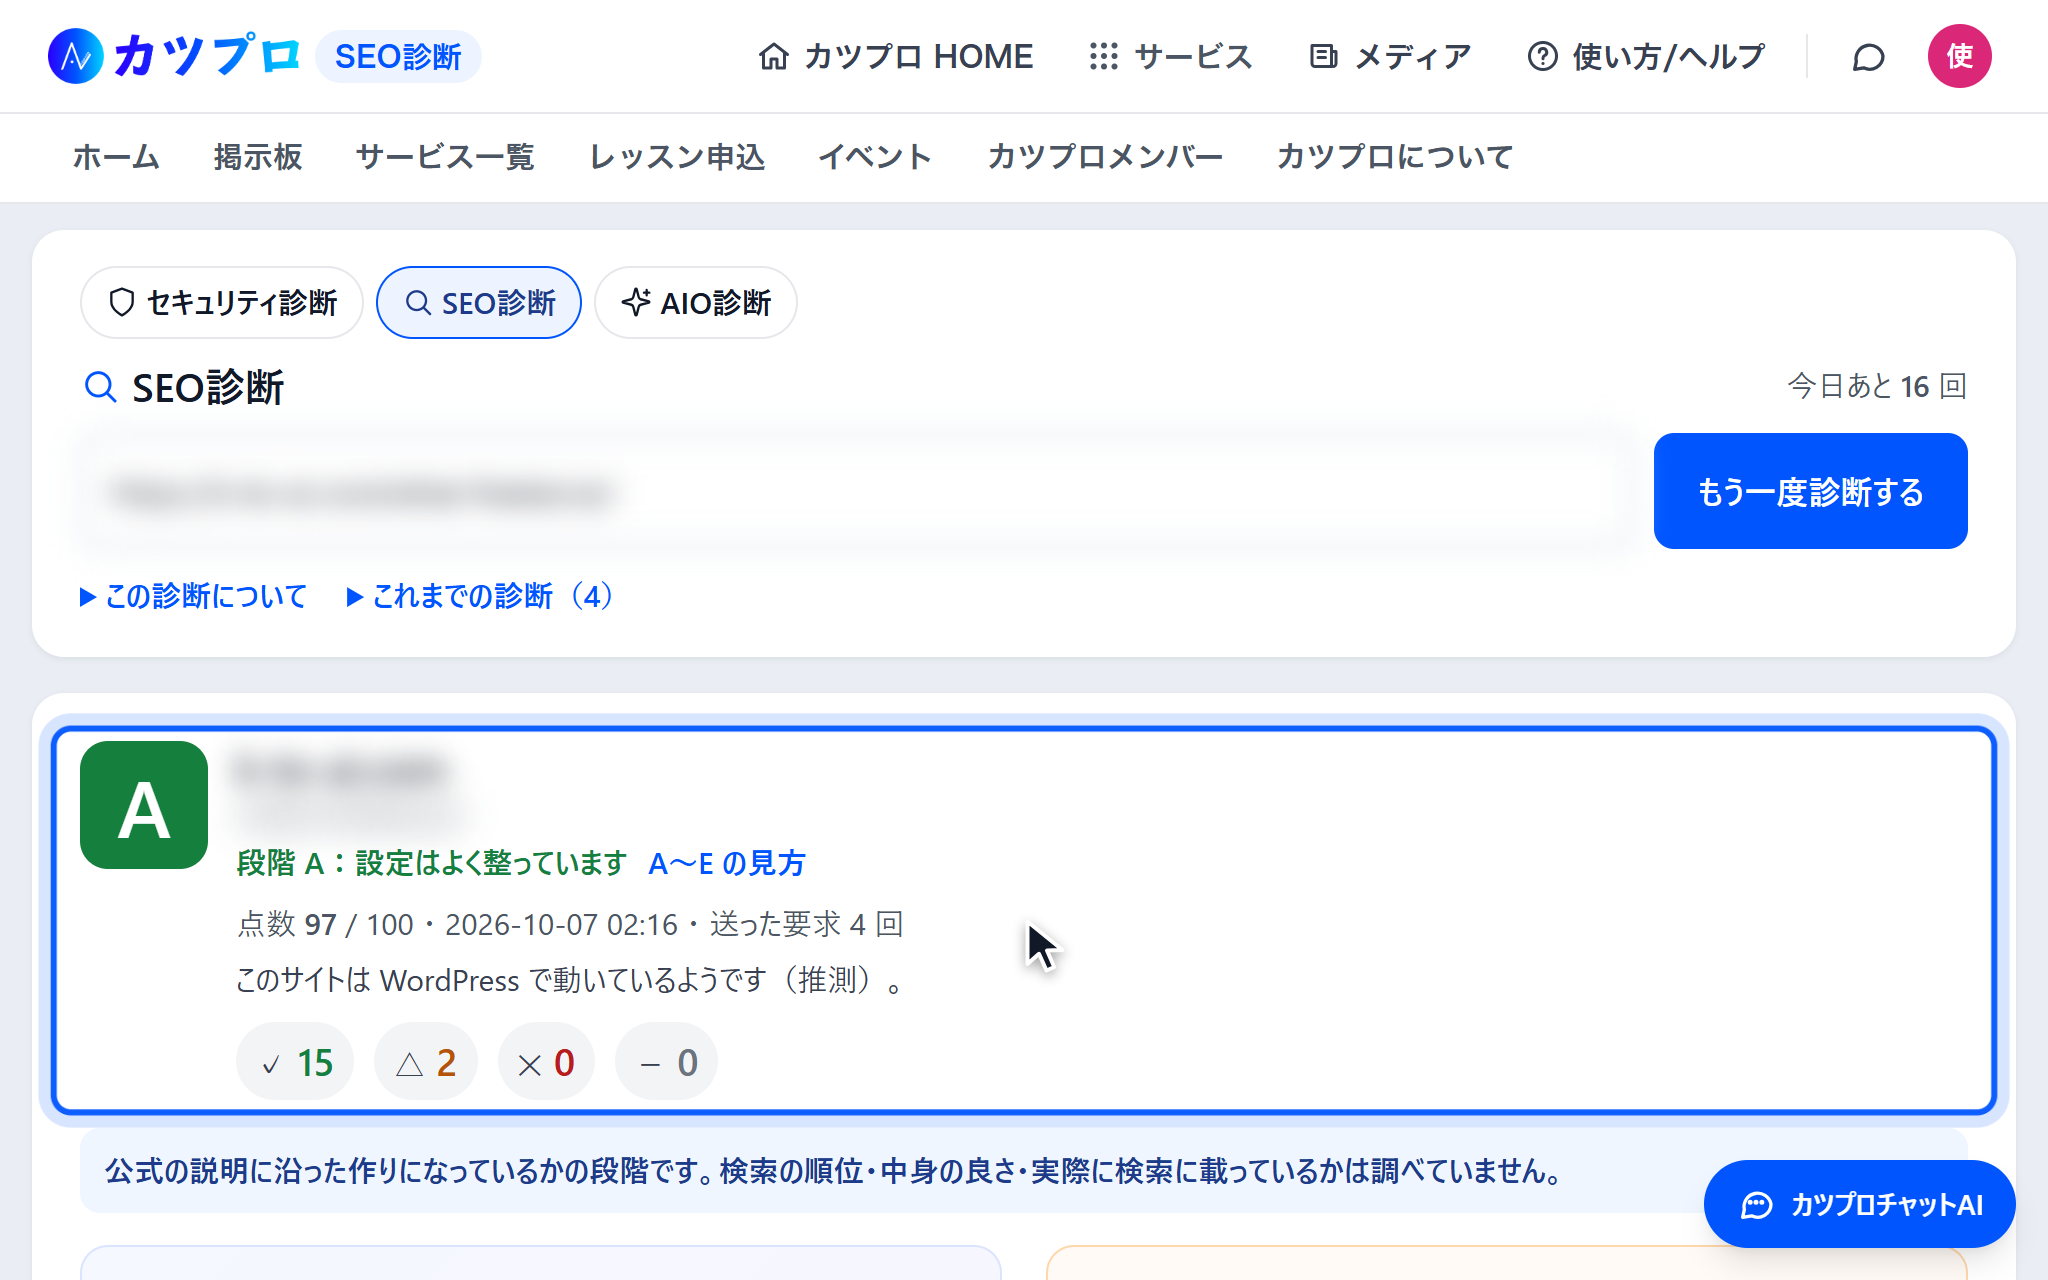This screenshot has height=1280, width=2048.
Task: Switch to the SEO診断 tab
Action: pyautogui.click(x=479, y=302)
